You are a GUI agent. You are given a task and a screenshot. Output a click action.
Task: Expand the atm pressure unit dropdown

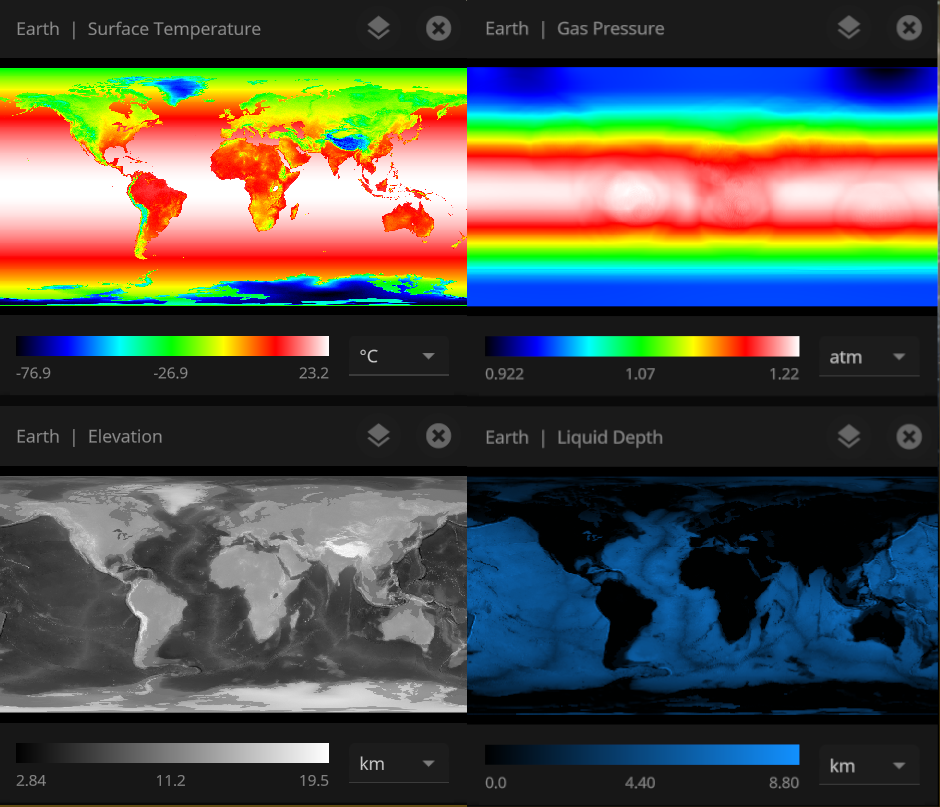[869, 357]
